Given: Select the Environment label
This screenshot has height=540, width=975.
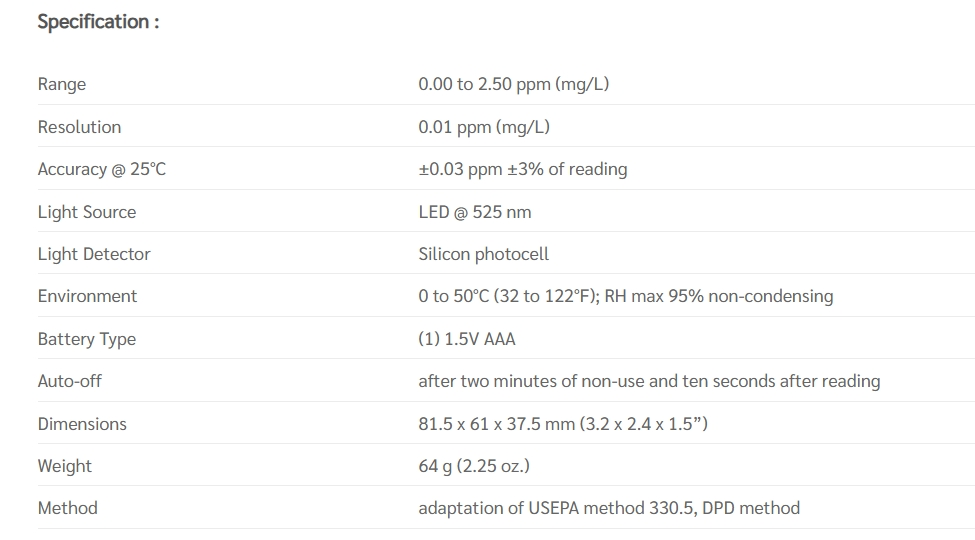Looking at the screenshot, I should tap(87, 296).
